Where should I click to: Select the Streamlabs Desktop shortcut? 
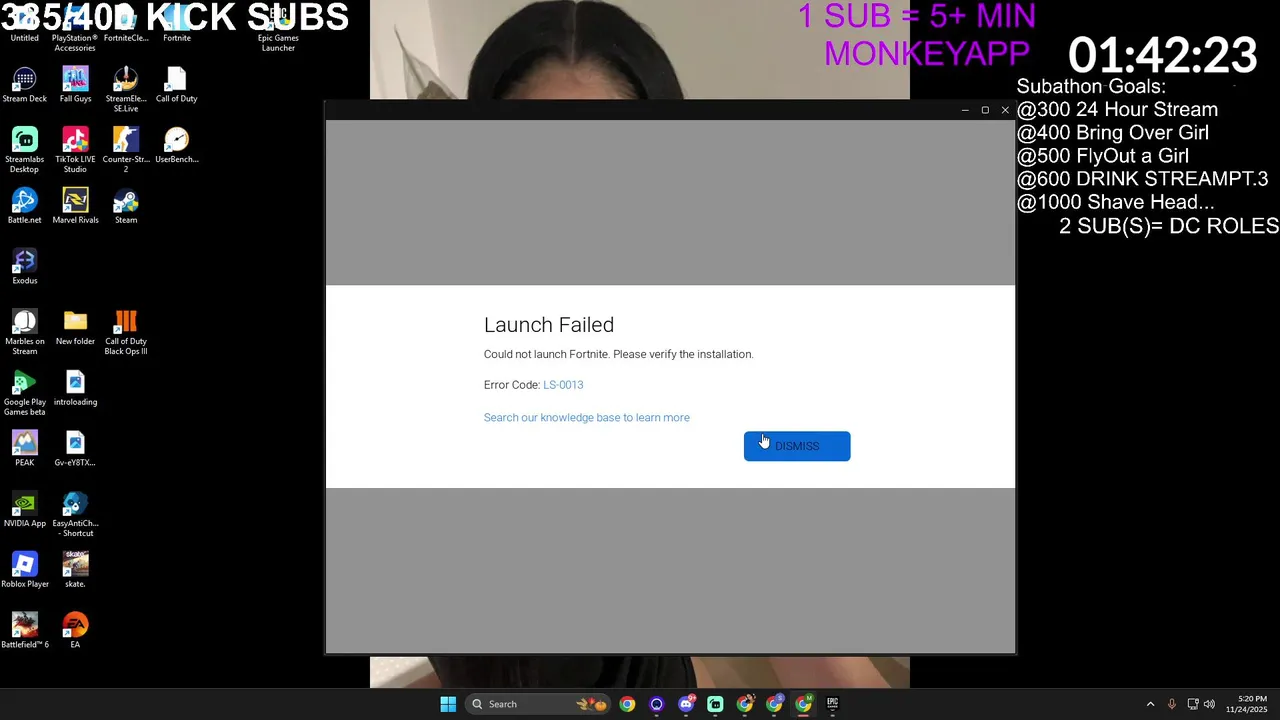click(x=25, y=150)
